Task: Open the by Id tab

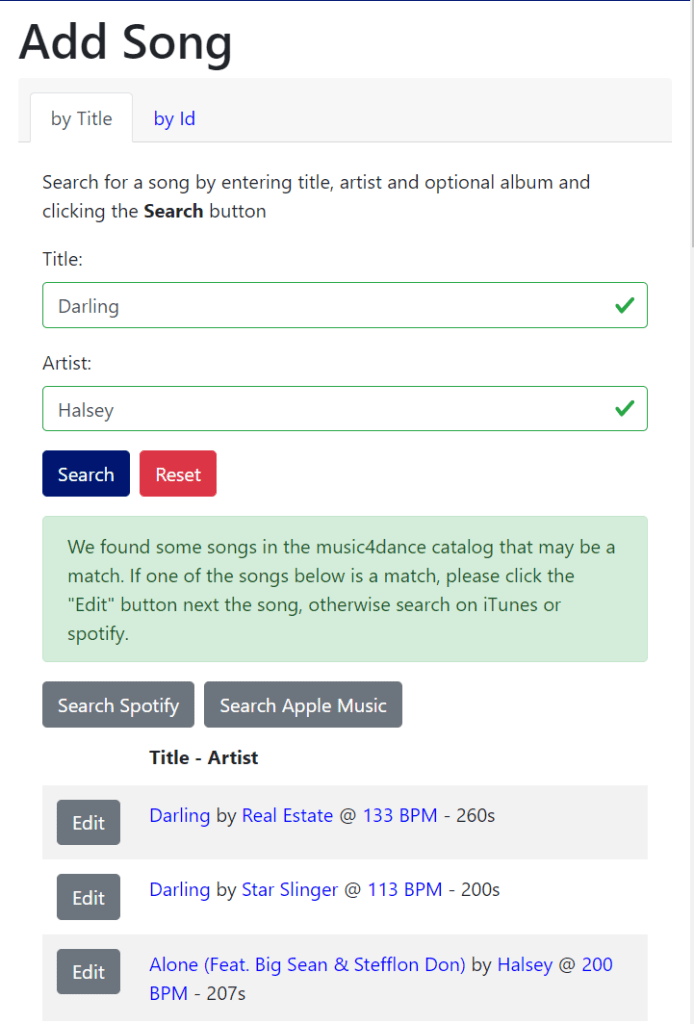Action: pyautogui.click(x=174, y=119)
